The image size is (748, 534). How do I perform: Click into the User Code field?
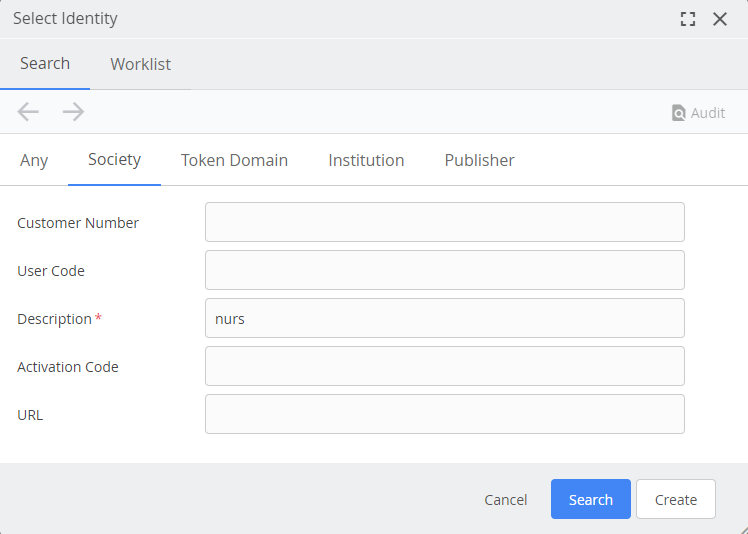tap(444, 270)
